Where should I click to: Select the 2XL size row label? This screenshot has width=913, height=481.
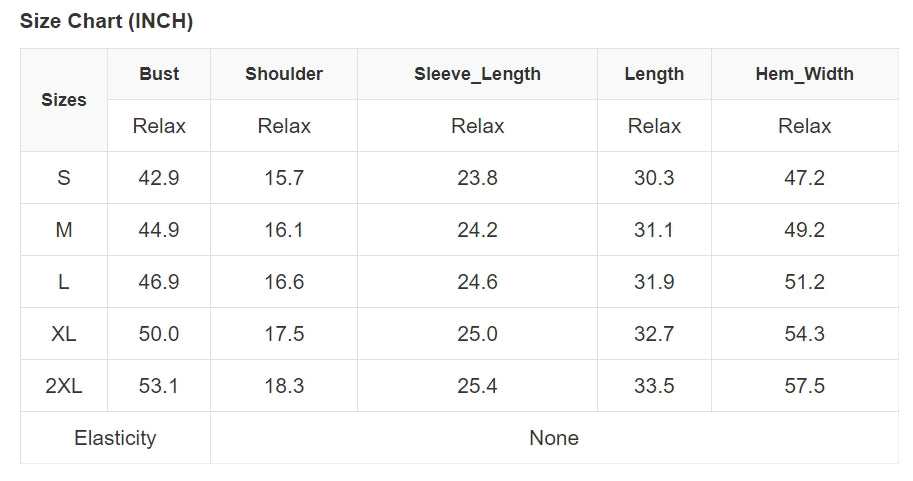point(64,386)
